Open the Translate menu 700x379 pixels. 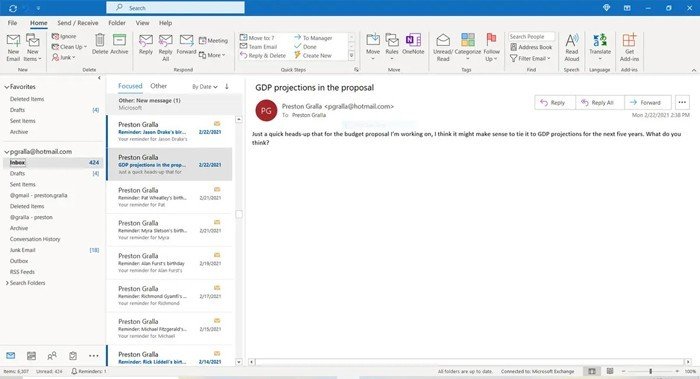[600, 47]
